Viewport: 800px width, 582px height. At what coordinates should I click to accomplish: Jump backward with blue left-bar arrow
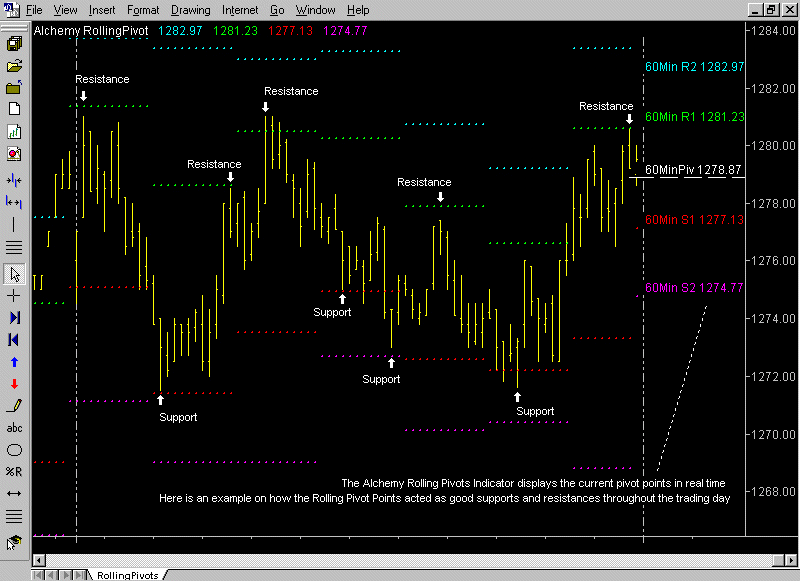pos(14,340)
